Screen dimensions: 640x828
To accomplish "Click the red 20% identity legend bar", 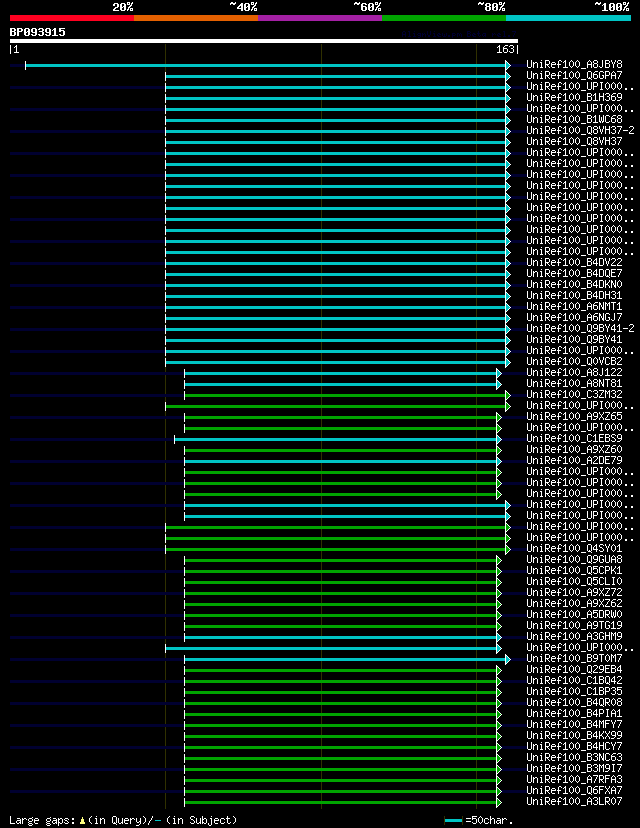I will 72,18.
